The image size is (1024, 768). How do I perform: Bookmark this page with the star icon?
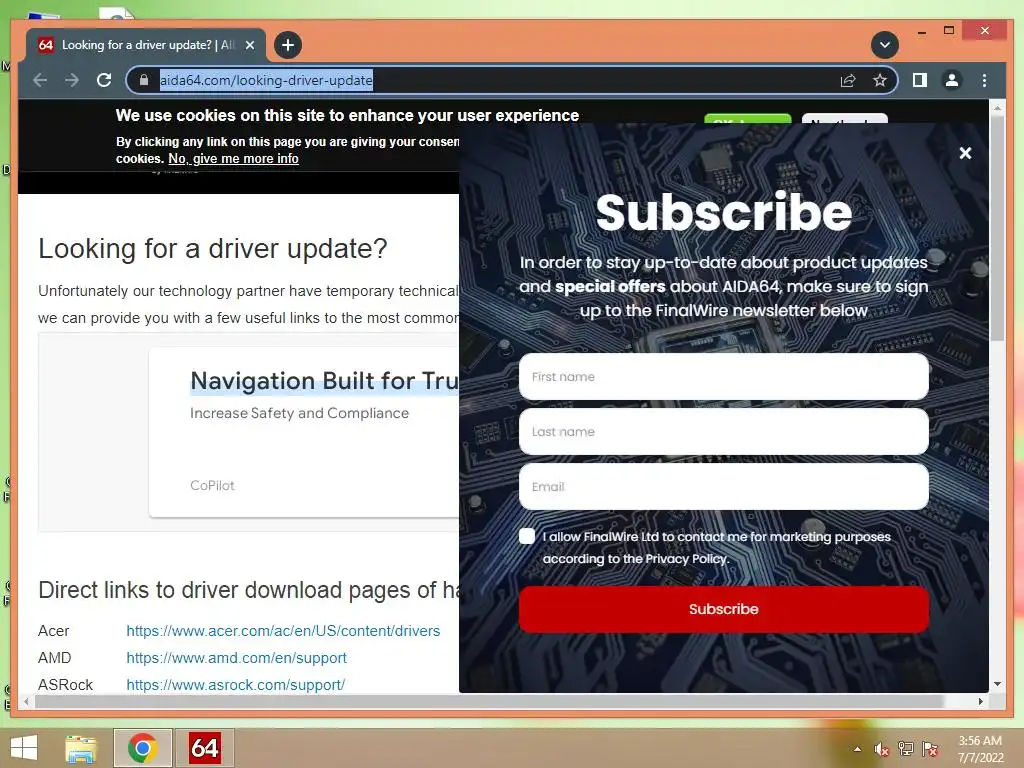pyautogui.click(x=880, y=80)
